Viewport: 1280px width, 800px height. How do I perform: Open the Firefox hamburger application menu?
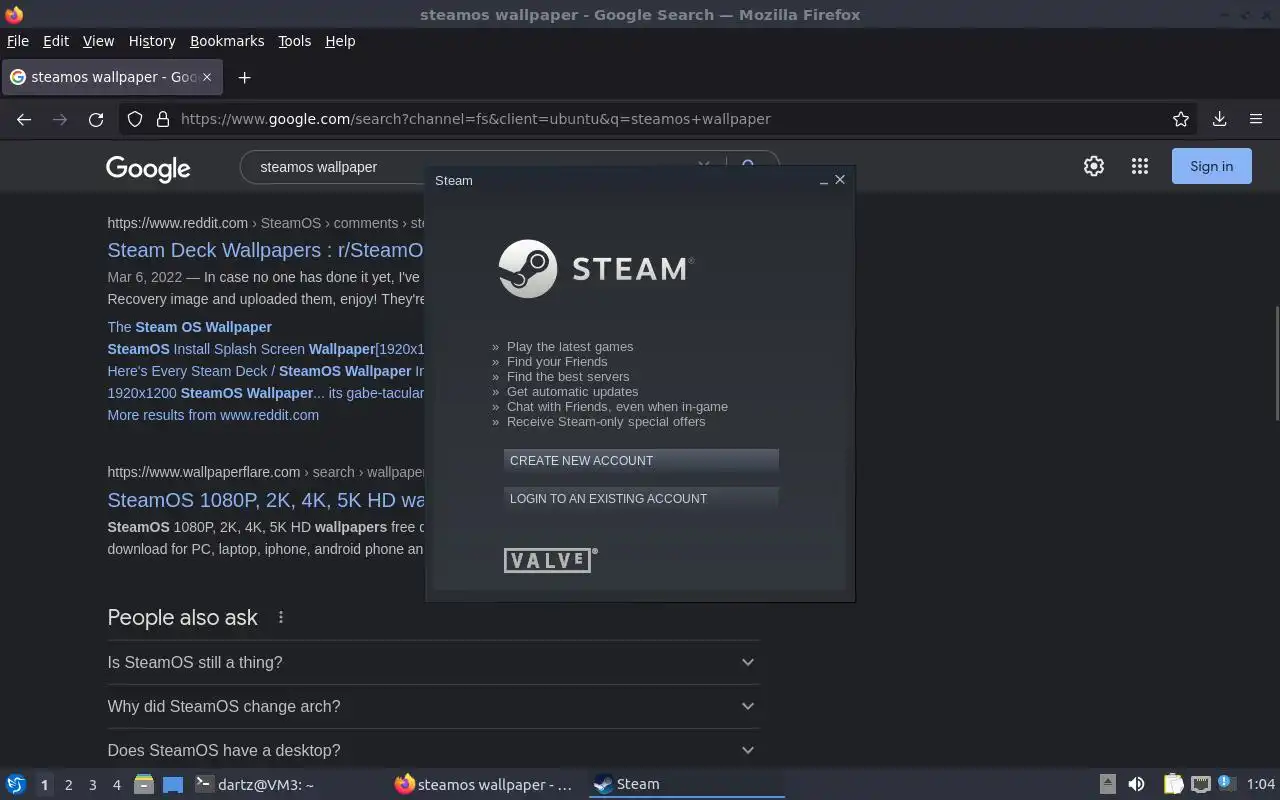coord(1256,119)
